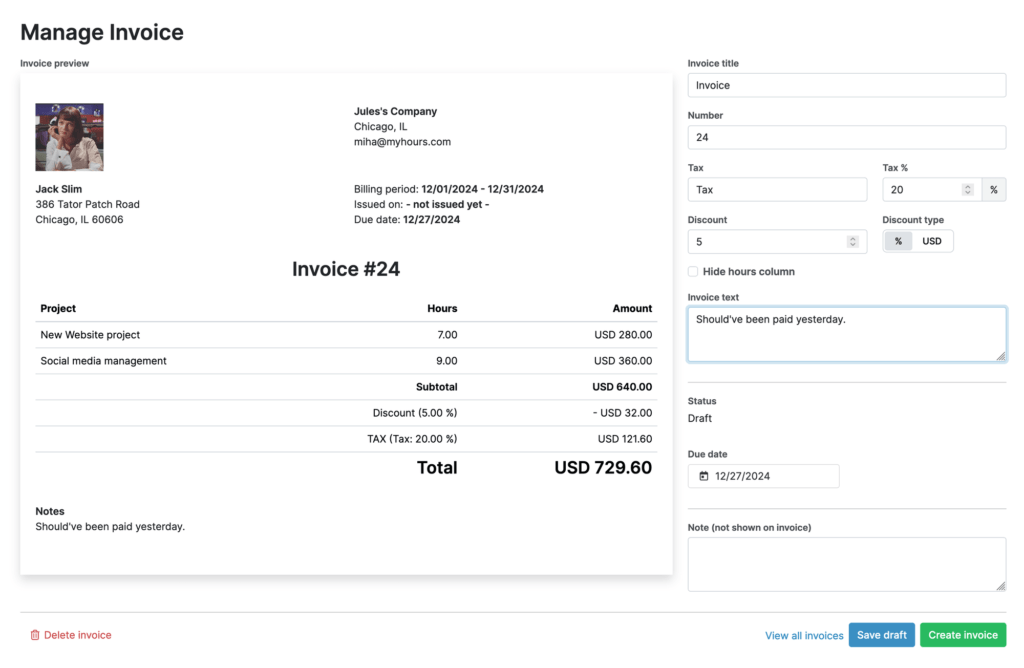Switch discount type to USD
The width and height of the screenshot is (1024, 668).
click(932, 241)
